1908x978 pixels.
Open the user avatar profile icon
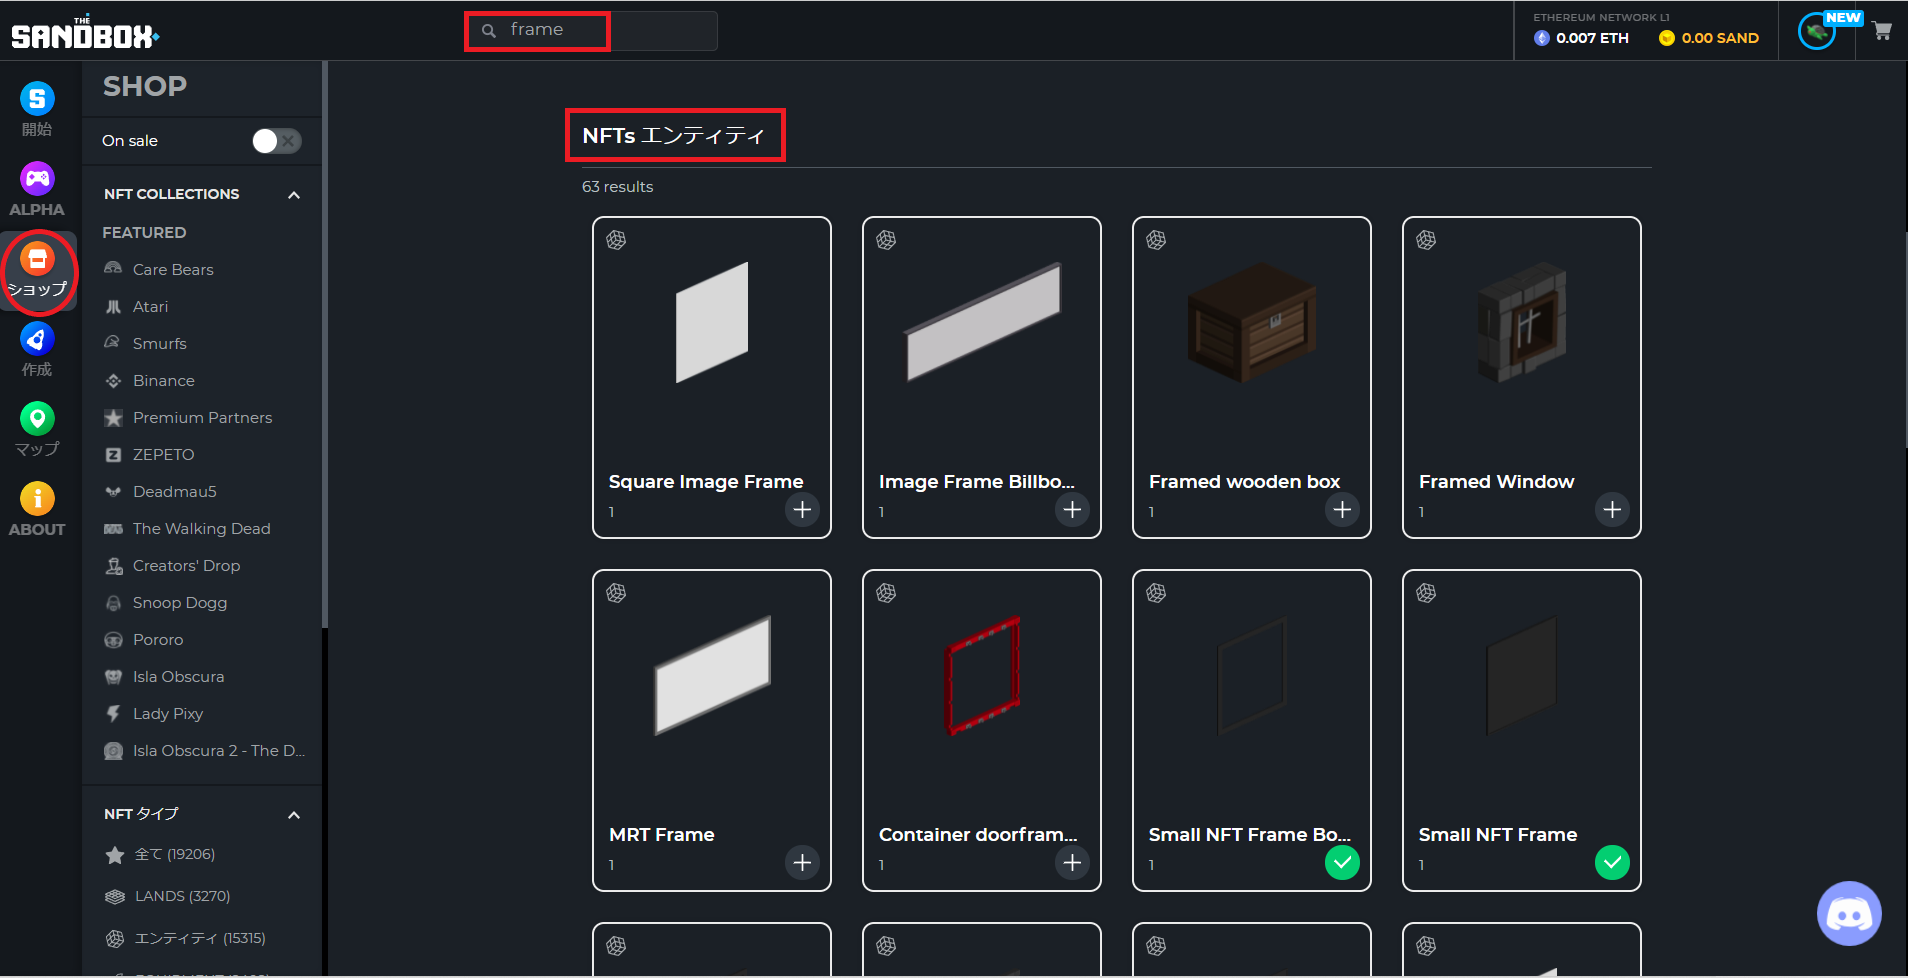pyautogui.click(x=1817, y=32)
